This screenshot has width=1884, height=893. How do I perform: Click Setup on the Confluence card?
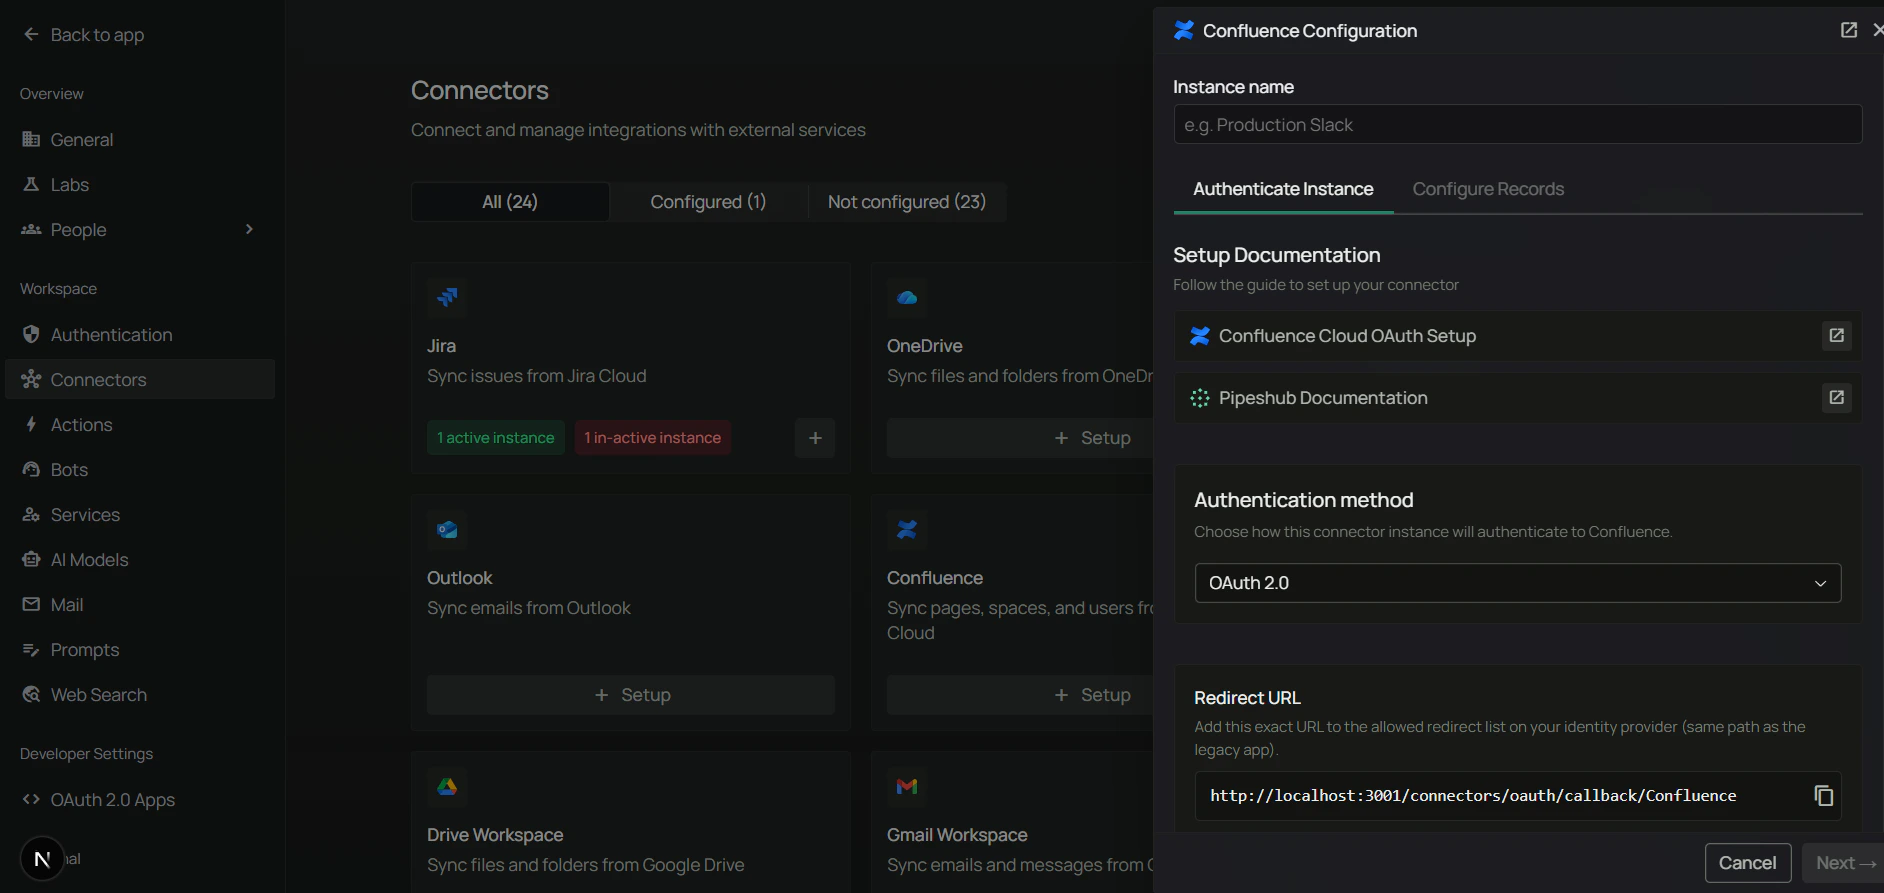pyautogui.click(x=1020, y=695)
